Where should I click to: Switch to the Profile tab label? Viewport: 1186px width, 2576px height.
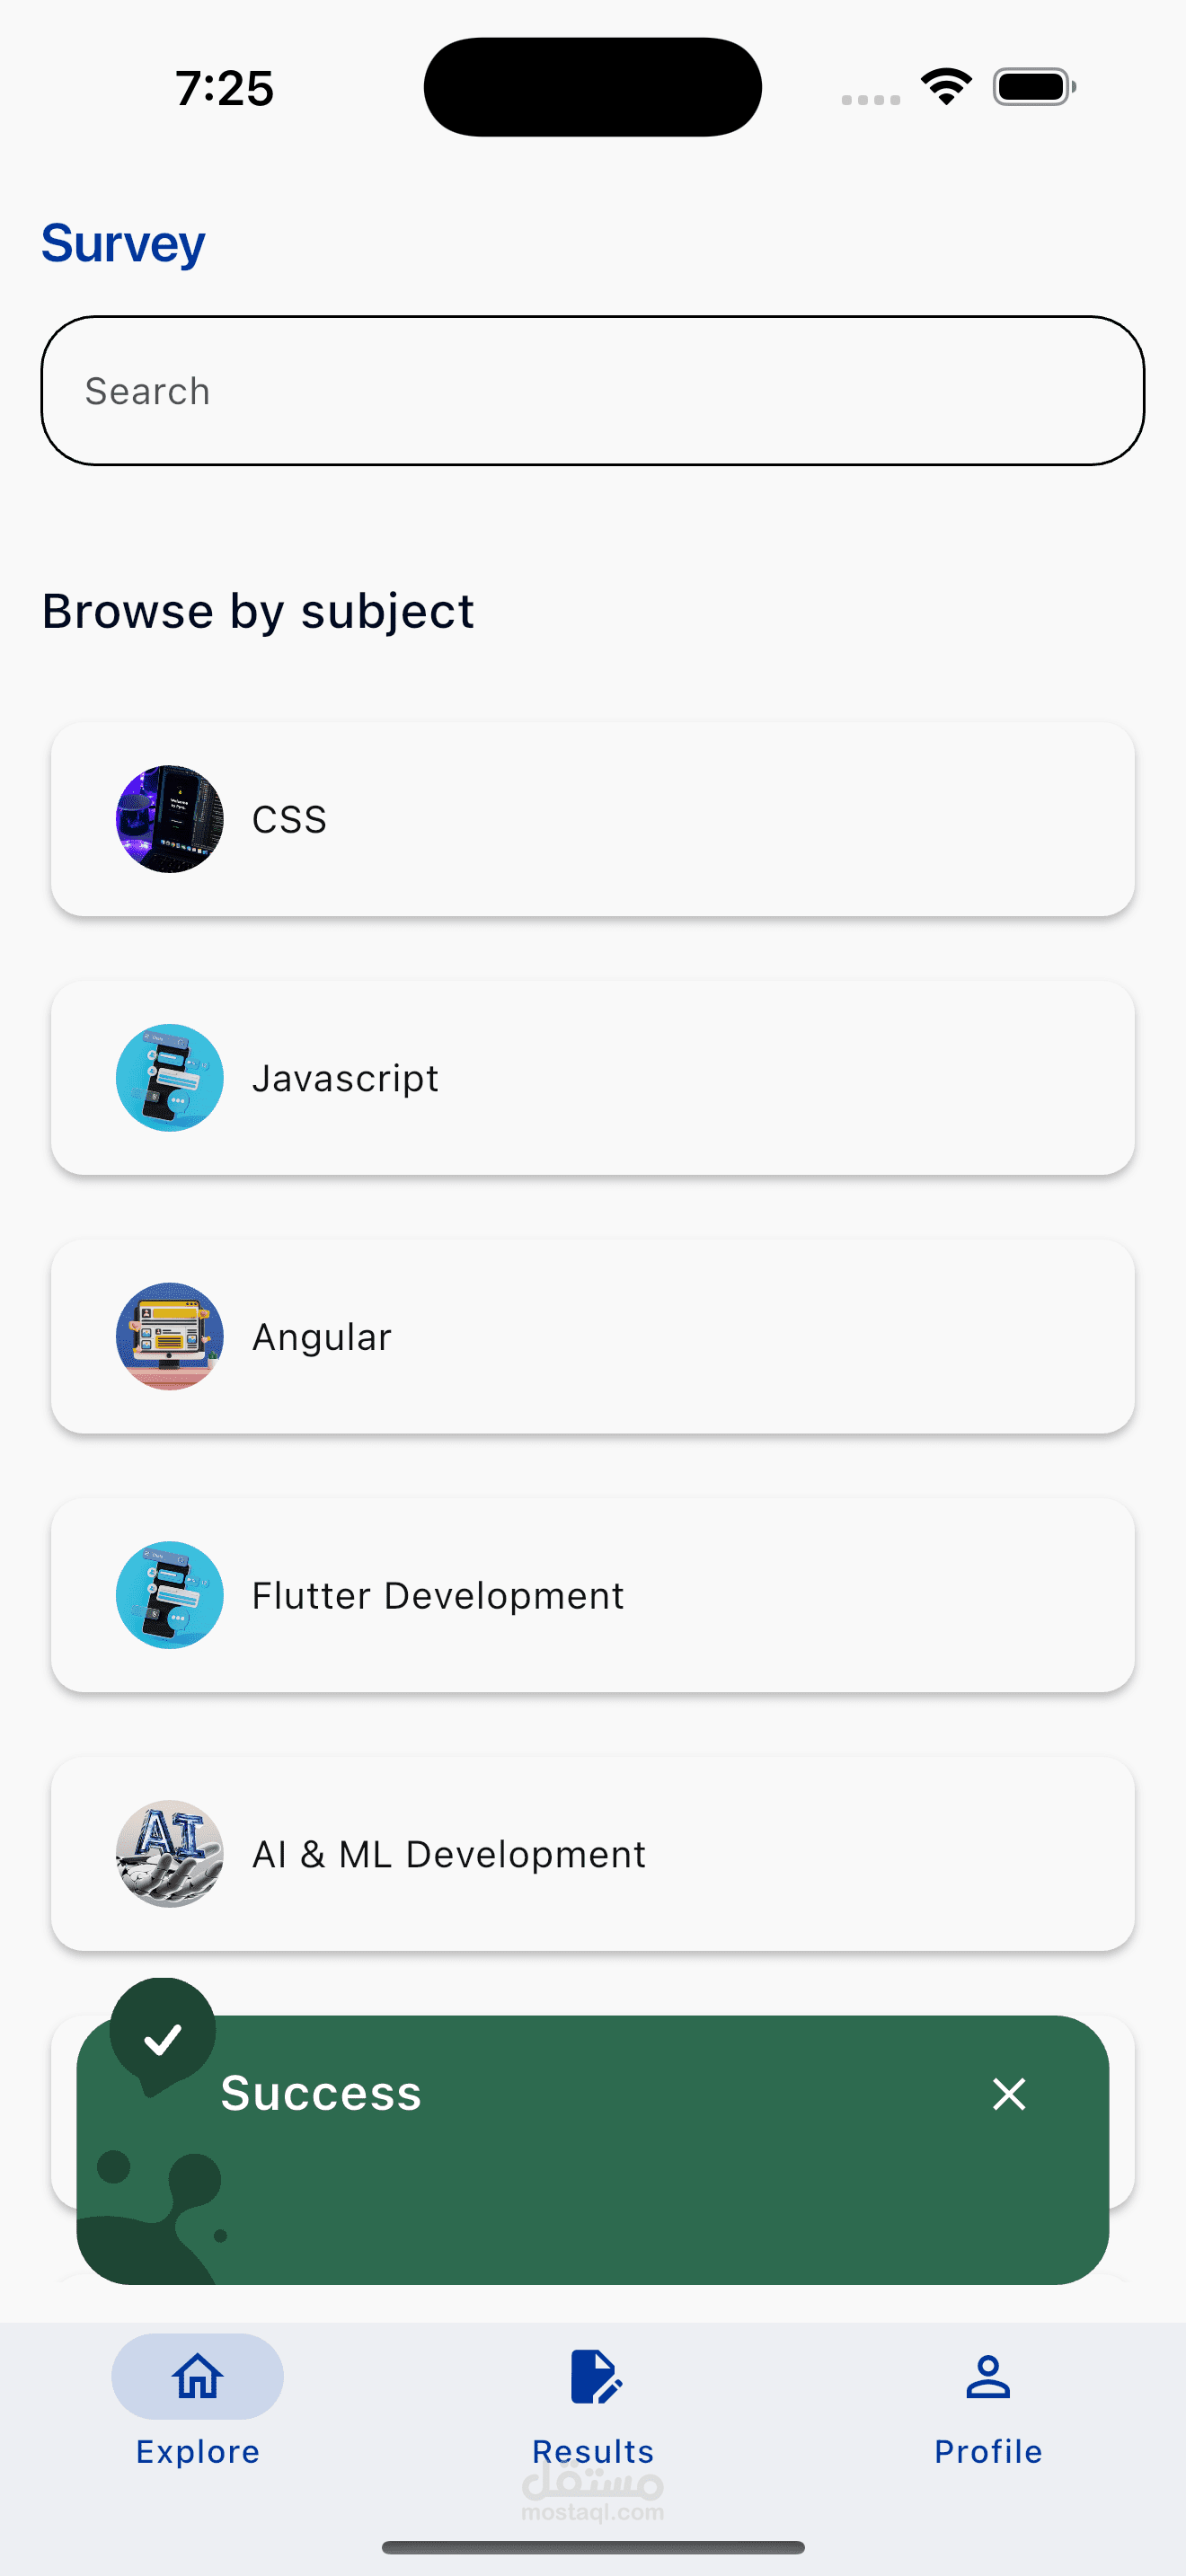pos(988,2452)
